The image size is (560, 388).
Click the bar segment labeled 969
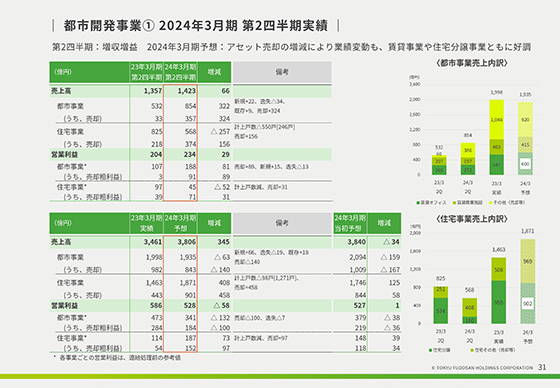pyautogui.click(x=528, y=261)
